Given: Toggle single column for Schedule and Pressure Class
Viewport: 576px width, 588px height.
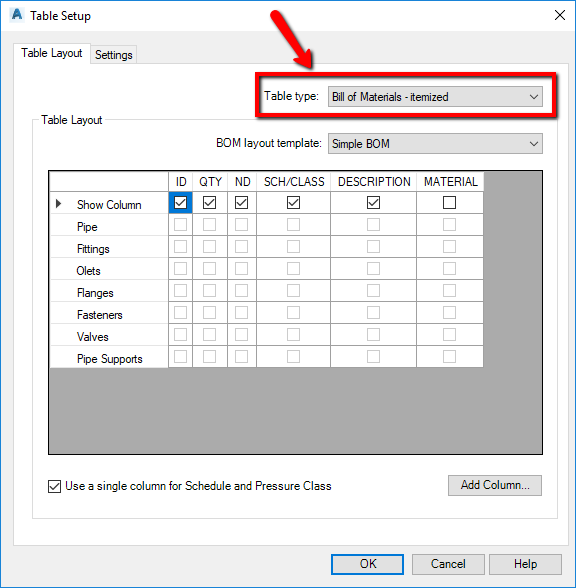Looking at the screenshot, I should click(x=54, y=486).
